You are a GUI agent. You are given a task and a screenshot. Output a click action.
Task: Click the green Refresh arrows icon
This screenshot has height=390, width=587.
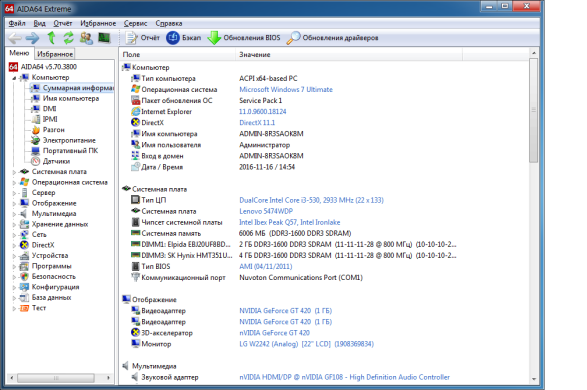(69, 37)
